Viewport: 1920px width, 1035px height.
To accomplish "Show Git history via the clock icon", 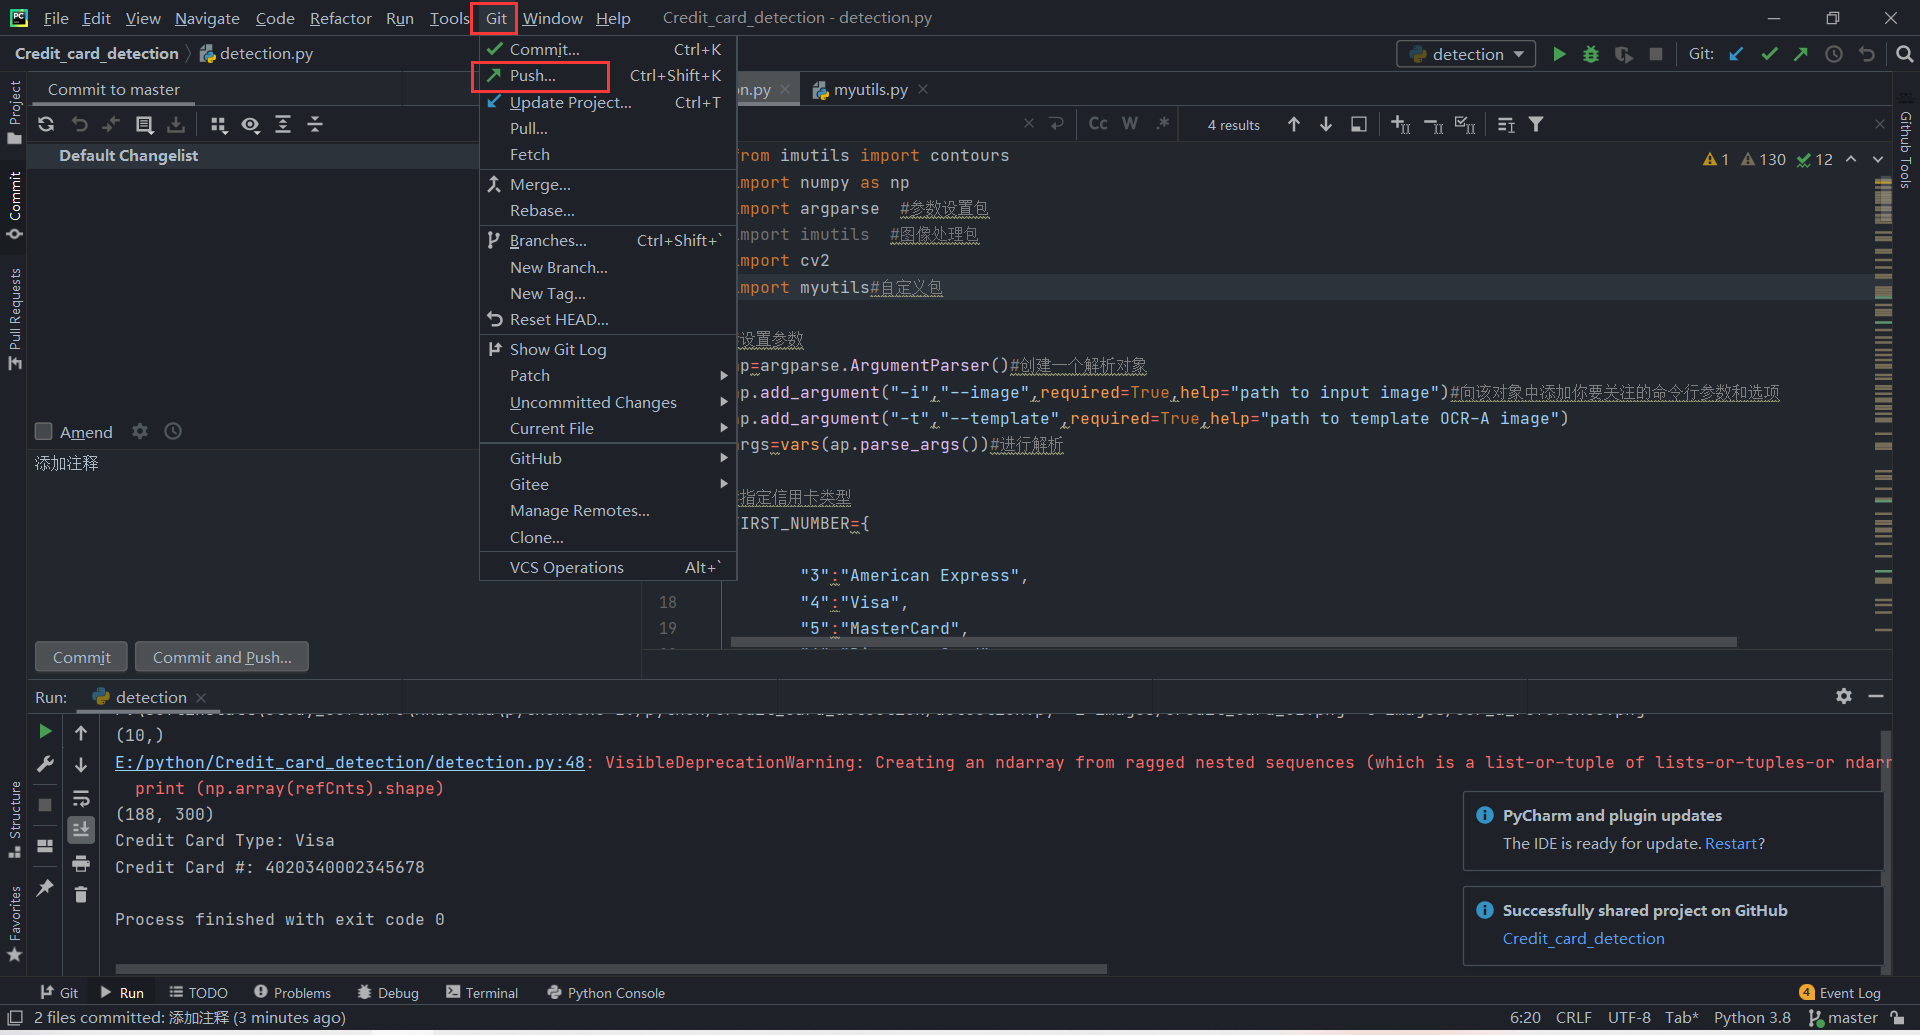I will (x=1834, y=54).
